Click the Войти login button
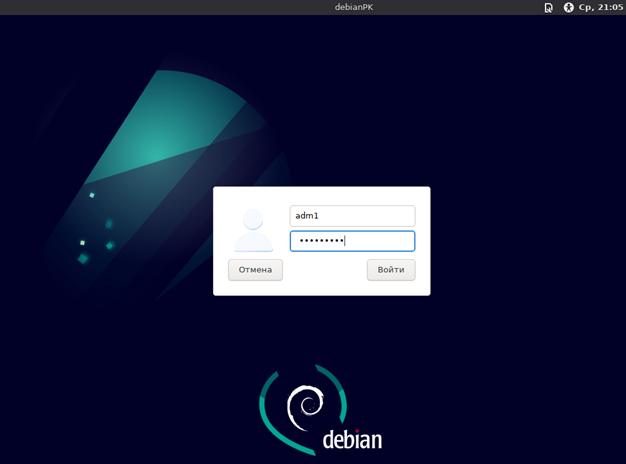The image size is (626, 464). click(x=391, y=270)
